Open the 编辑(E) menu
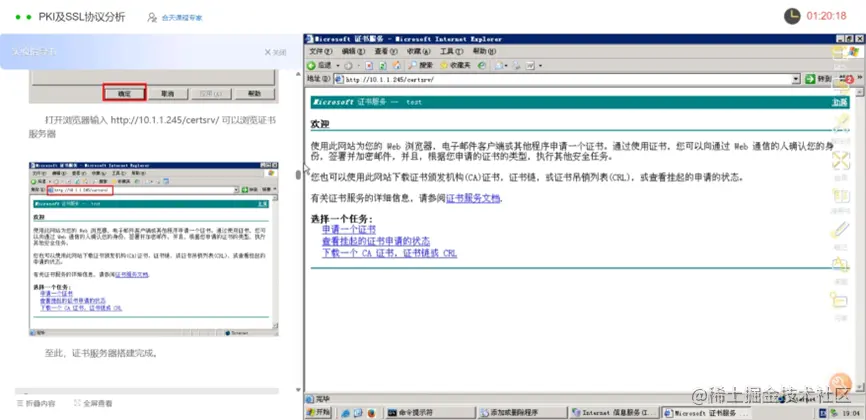The image size is (866, 420). point(353,51)
